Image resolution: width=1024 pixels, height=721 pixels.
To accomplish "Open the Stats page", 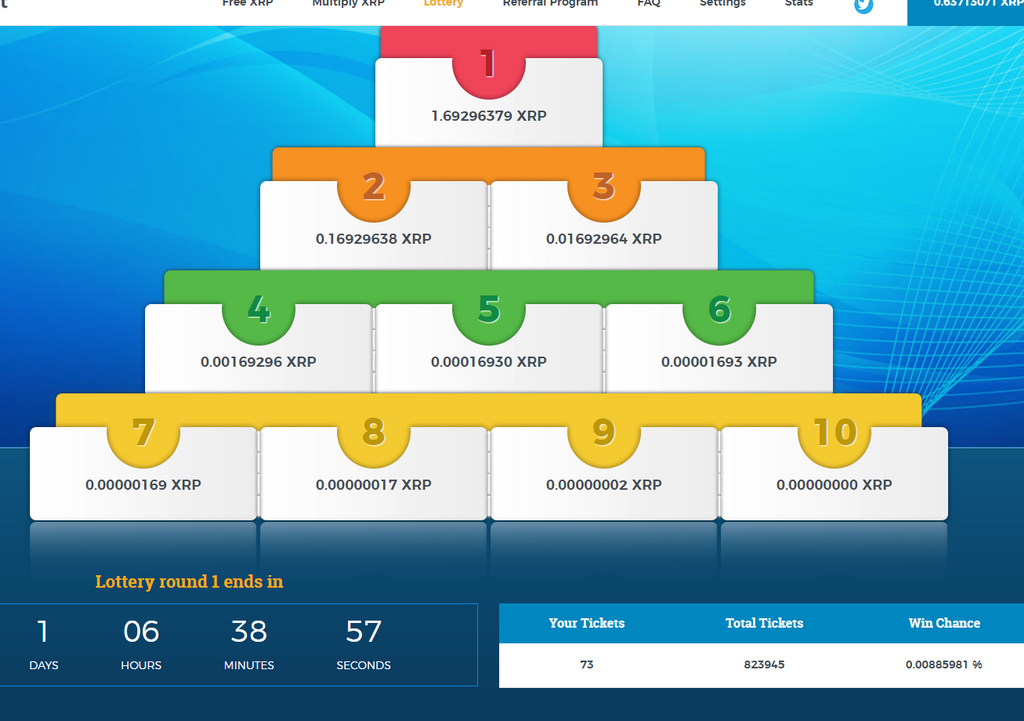I will 799,3.
